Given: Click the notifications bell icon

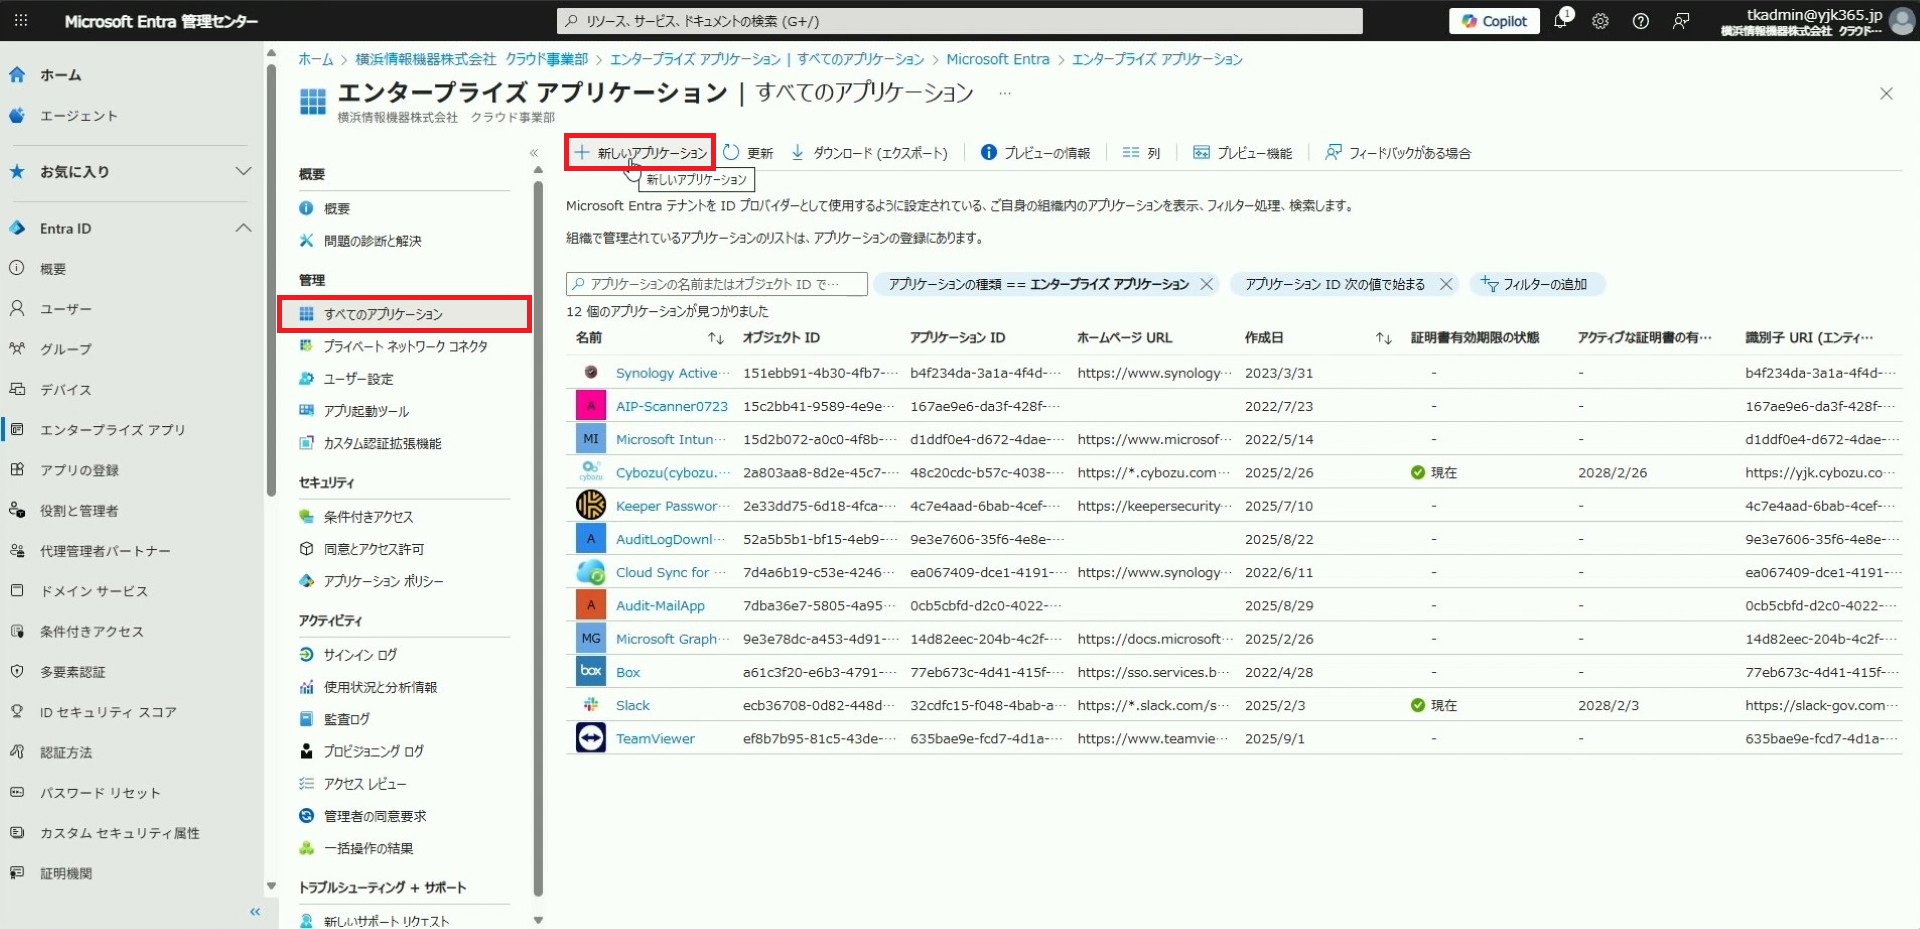Looking at the screenshot, I should coord(1560,21).
